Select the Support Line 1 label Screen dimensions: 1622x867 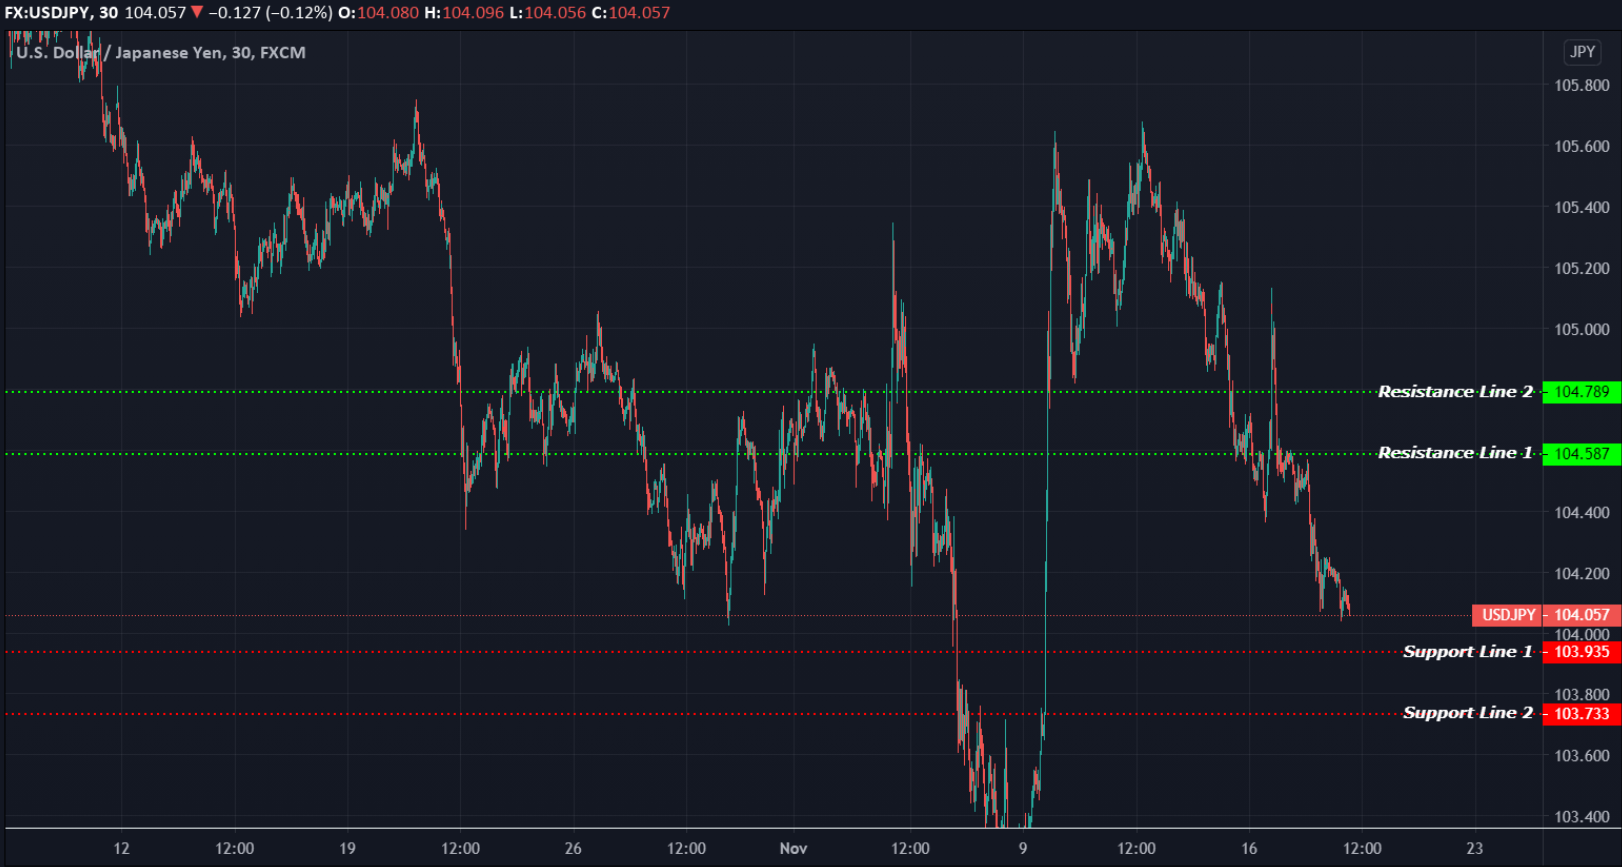1467,652
